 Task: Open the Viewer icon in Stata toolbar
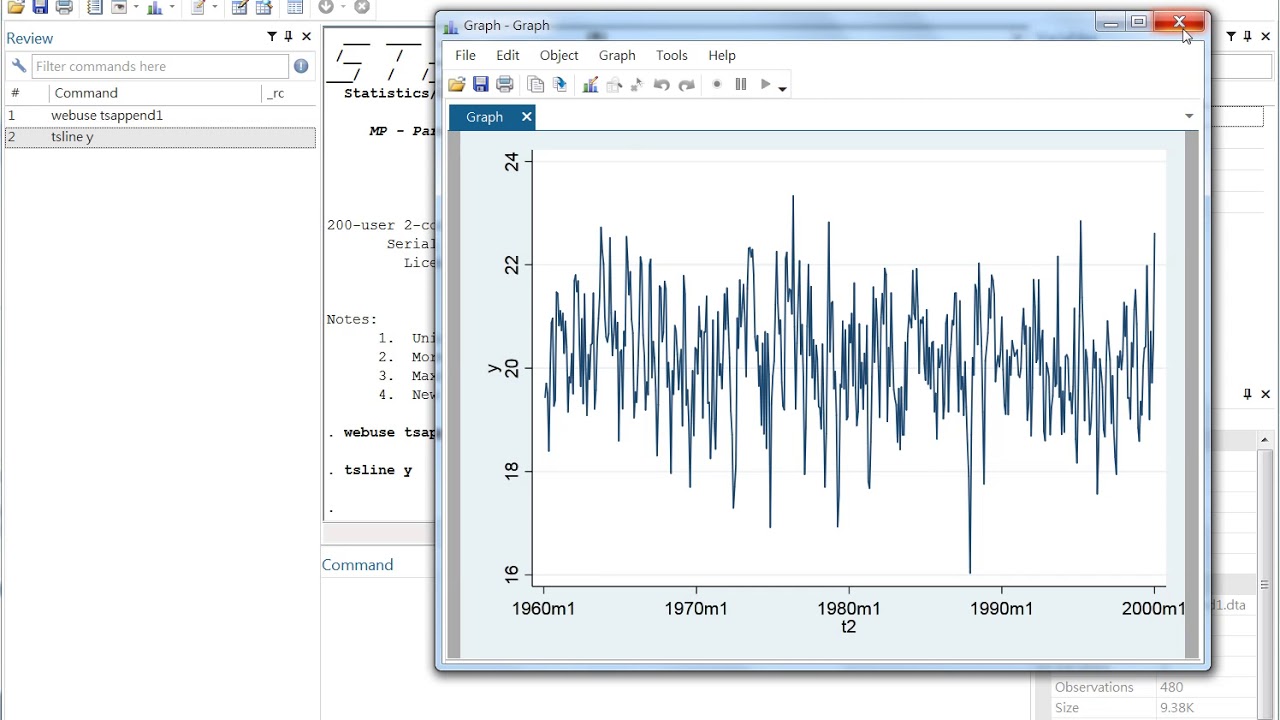pos(119,7)
